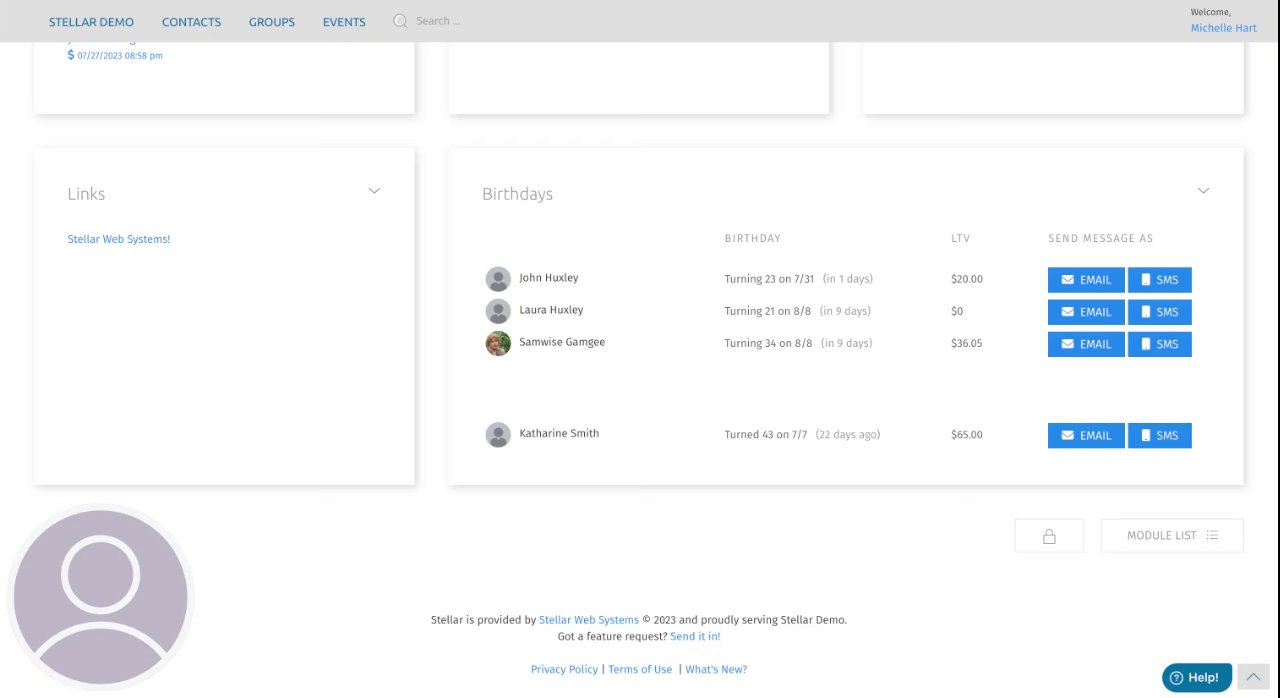Screen dimensions: 1280x698
Task: Open the Groups menu
Action: pyautogui.click(x=272, y=22)
